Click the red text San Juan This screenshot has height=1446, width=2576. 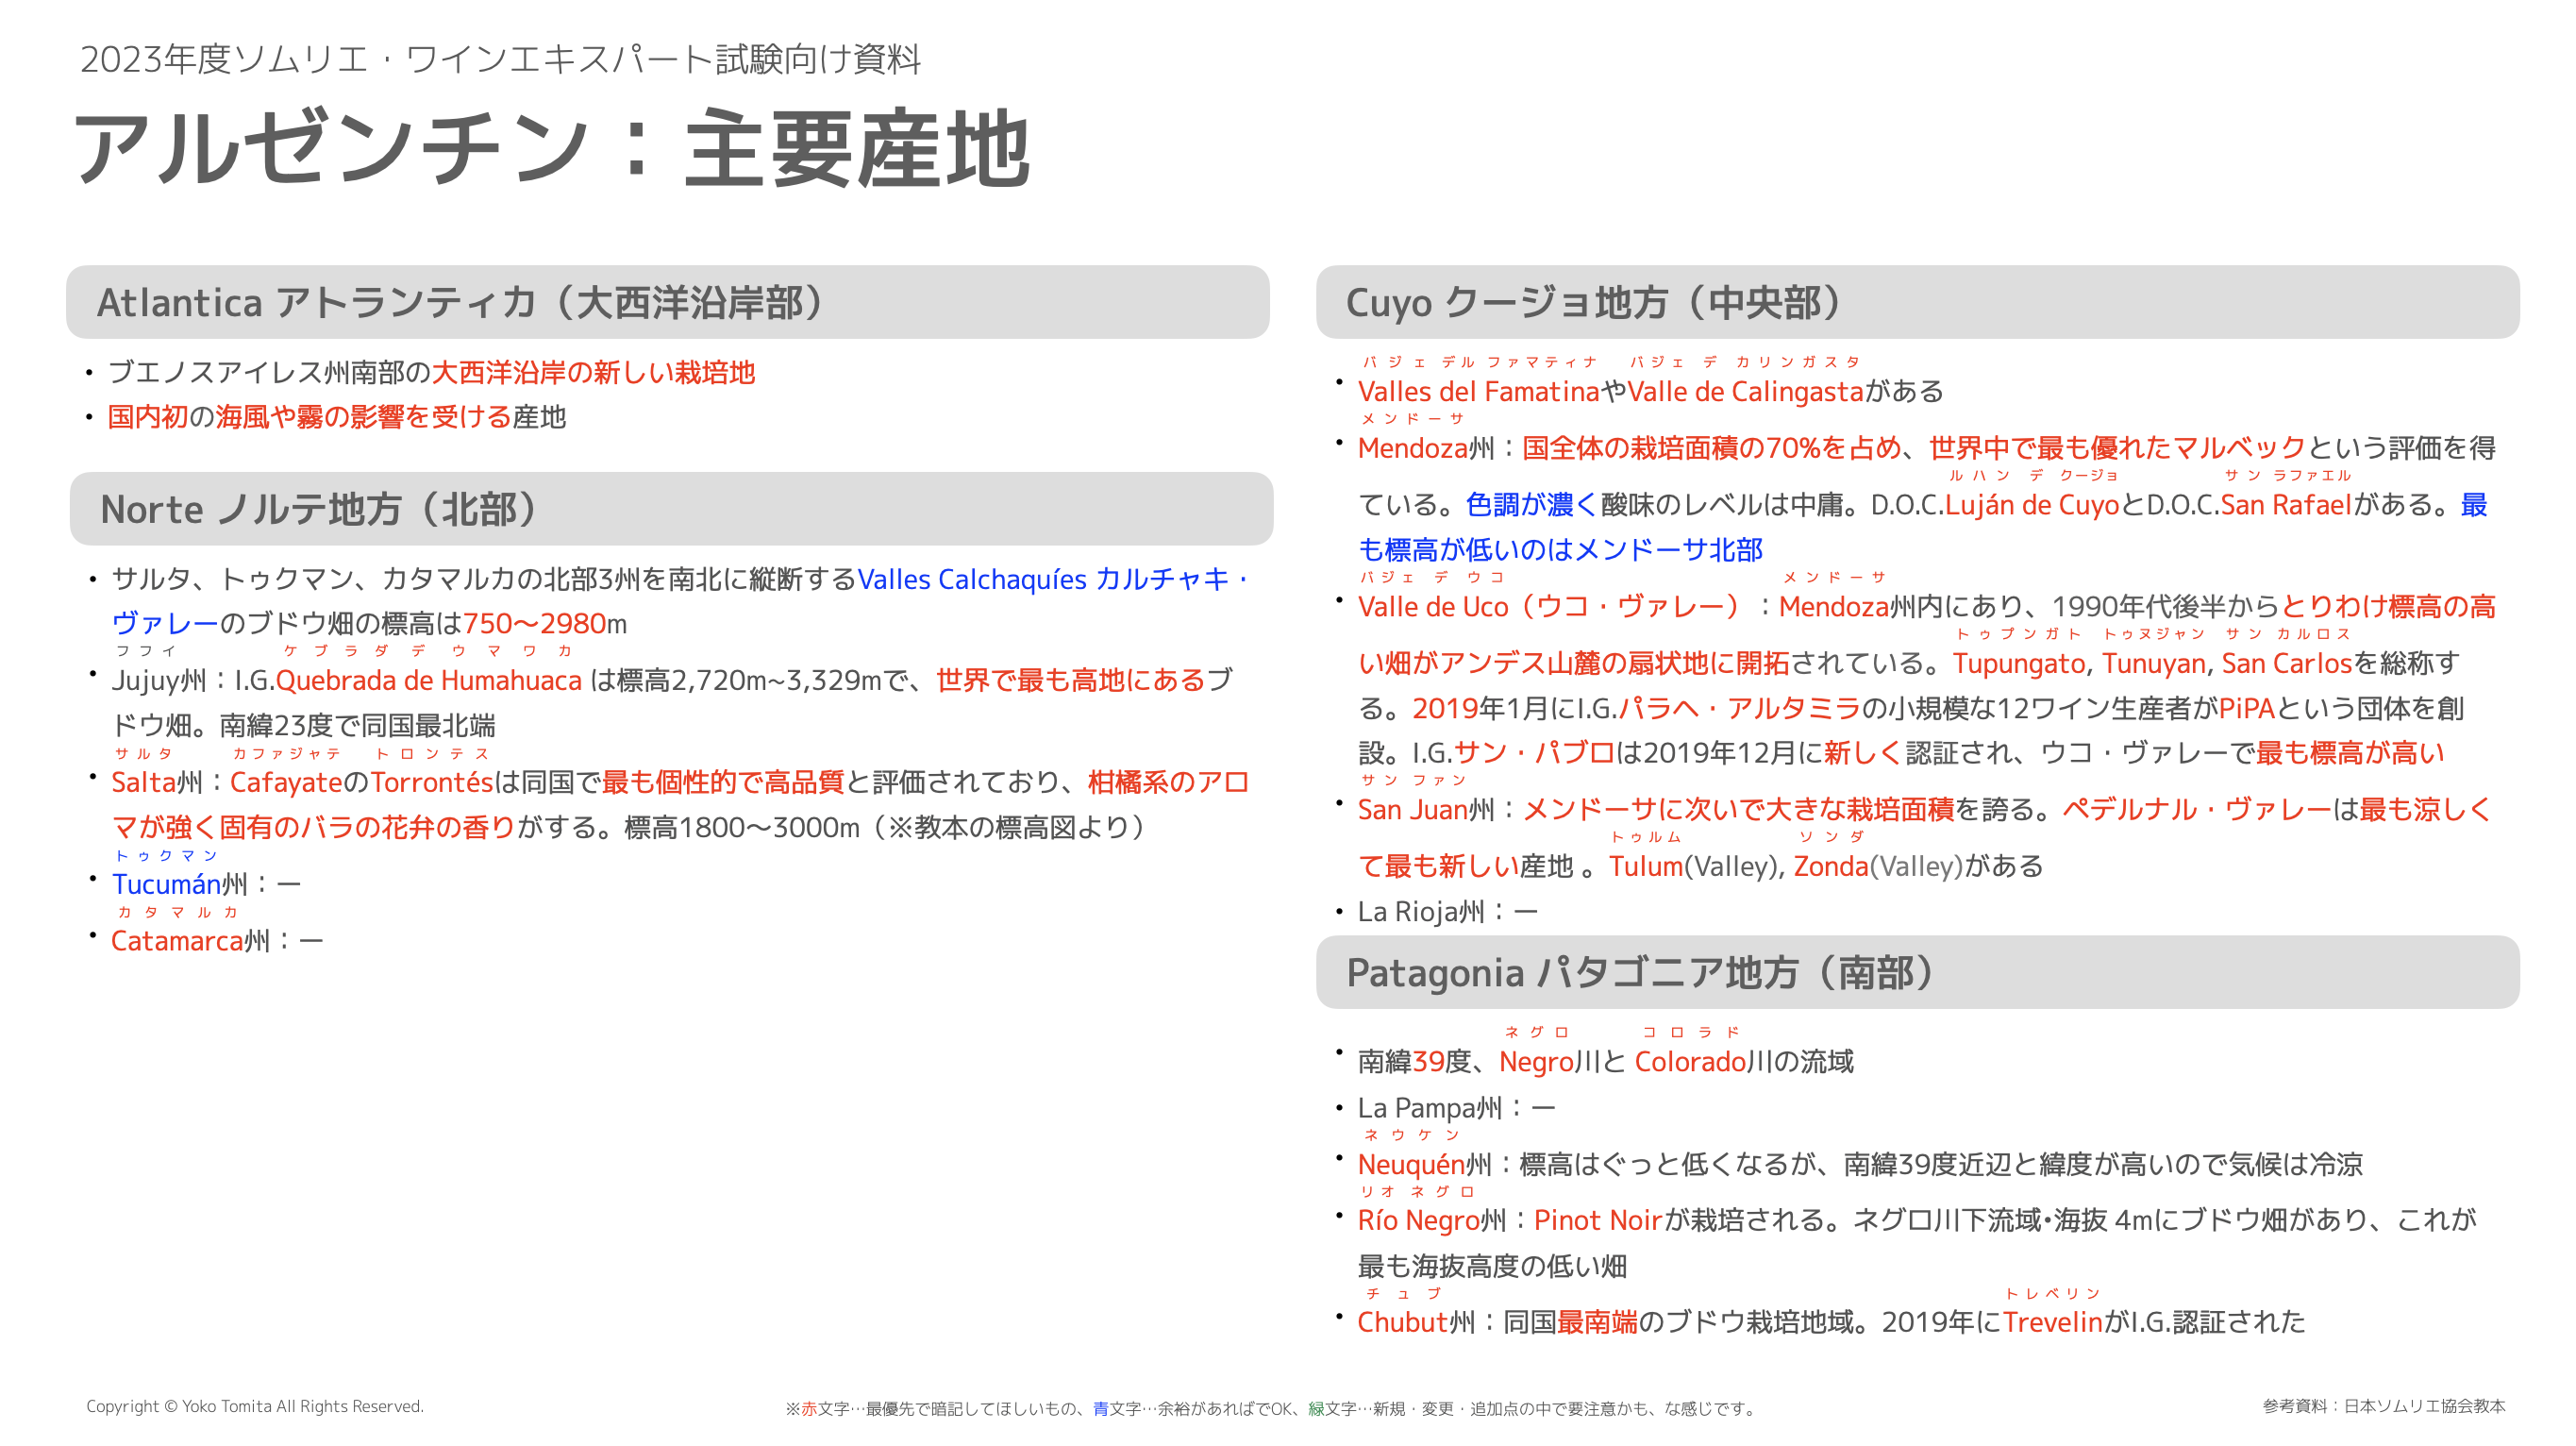click(1412, 810)
